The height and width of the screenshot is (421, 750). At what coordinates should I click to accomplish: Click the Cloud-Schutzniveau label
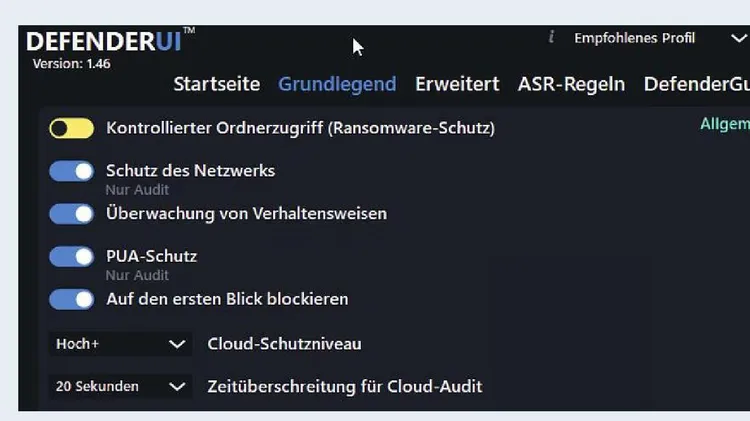(x=284, y=344)
